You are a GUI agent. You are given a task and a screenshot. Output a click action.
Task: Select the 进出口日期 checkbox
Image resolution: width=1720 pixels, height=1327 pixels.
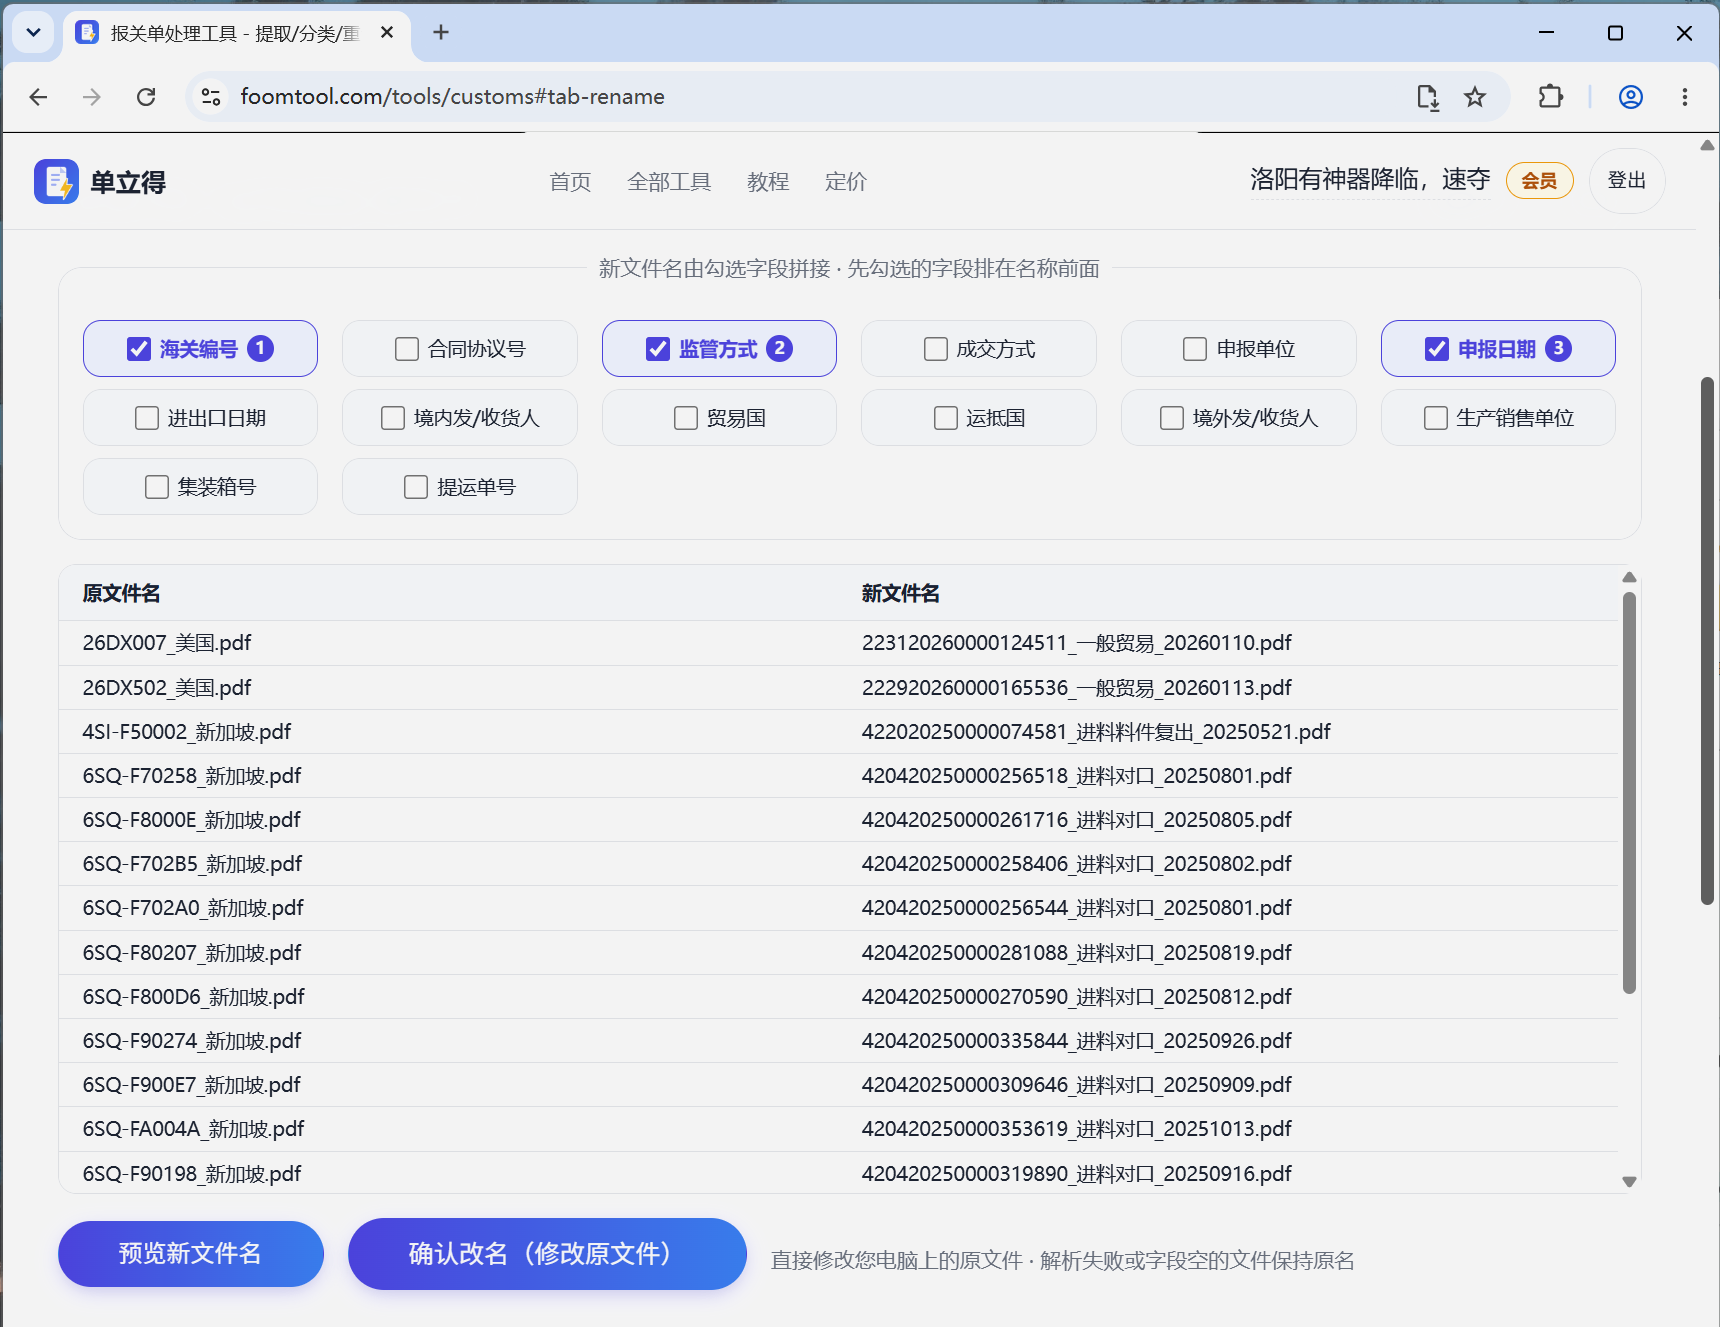click(147, 418)
